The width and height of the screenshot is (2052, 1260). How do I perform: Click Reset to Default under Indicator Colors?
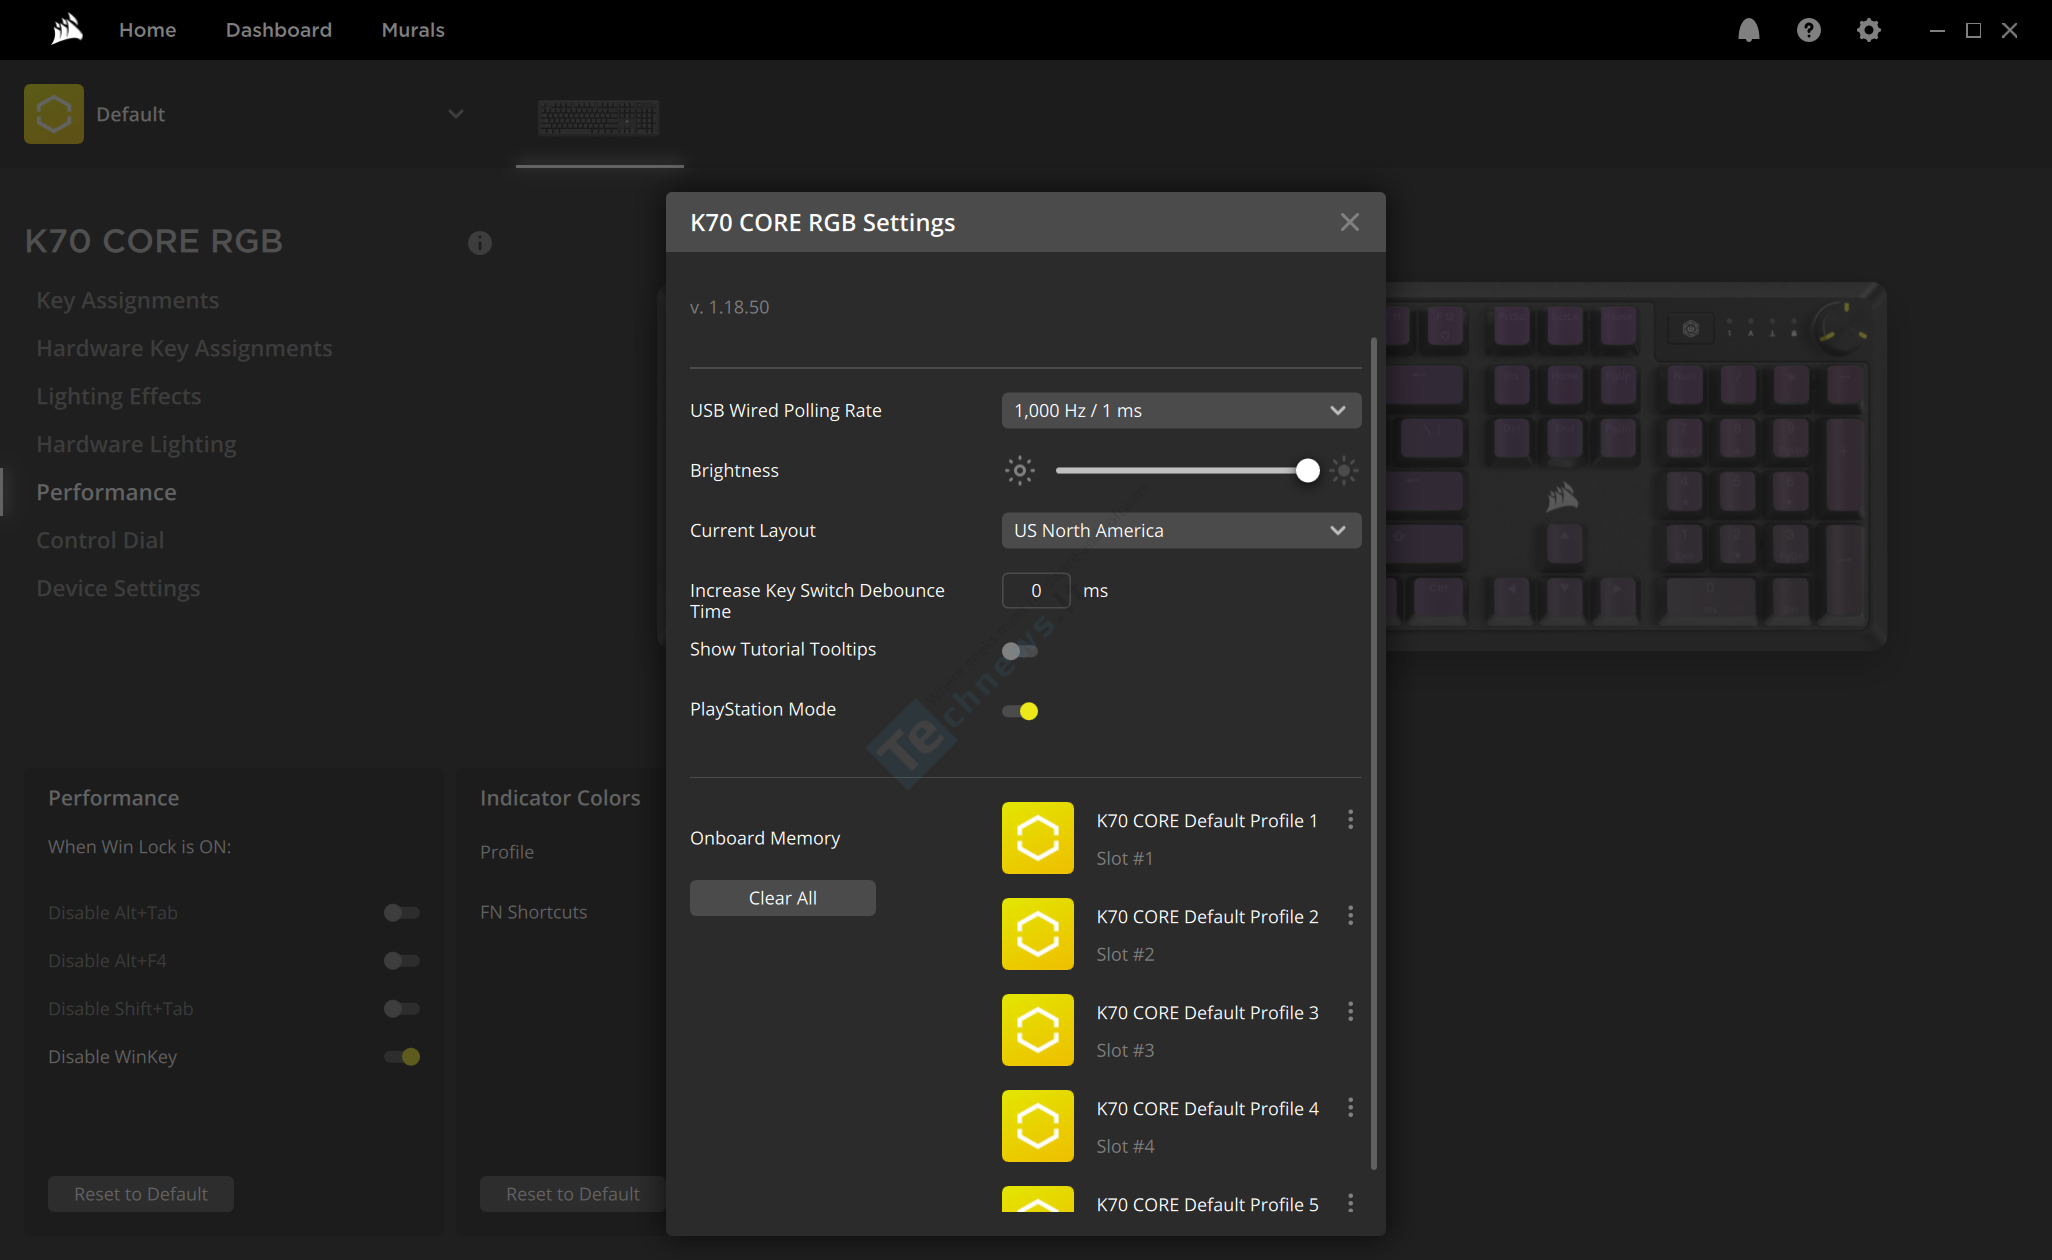(x=573, y=1194)
